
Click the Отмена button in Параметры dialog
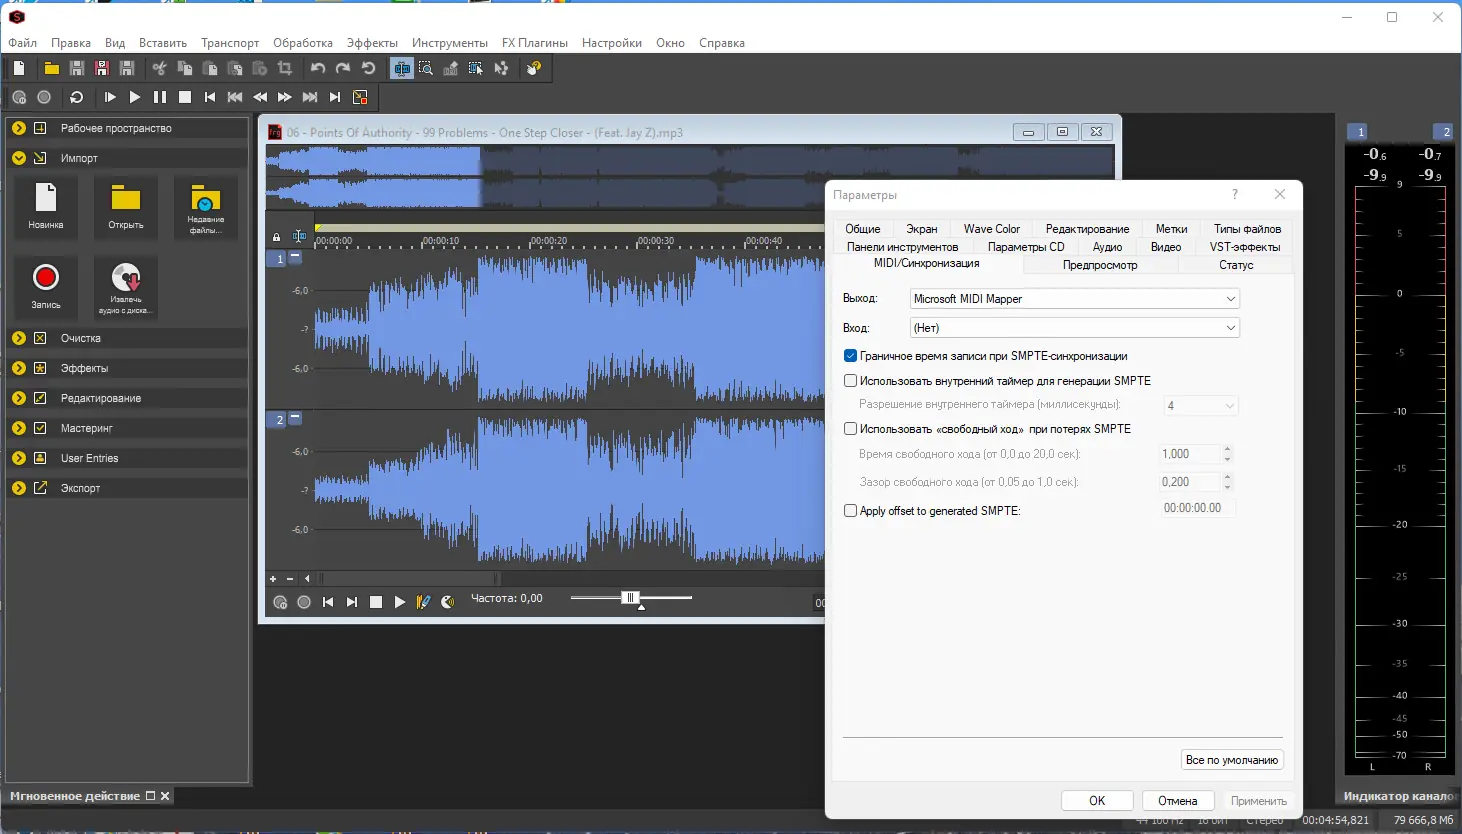[x=1177, y=801]
